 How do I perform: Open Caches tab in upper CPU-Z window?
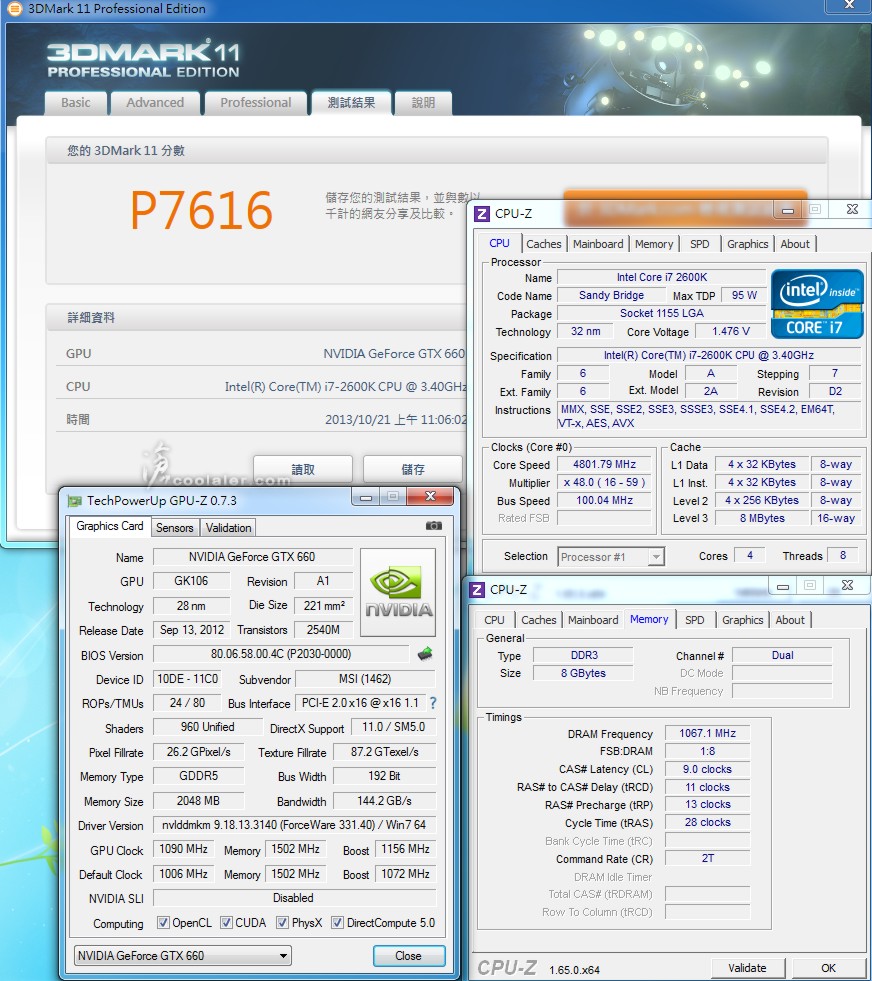coord(544,244)
